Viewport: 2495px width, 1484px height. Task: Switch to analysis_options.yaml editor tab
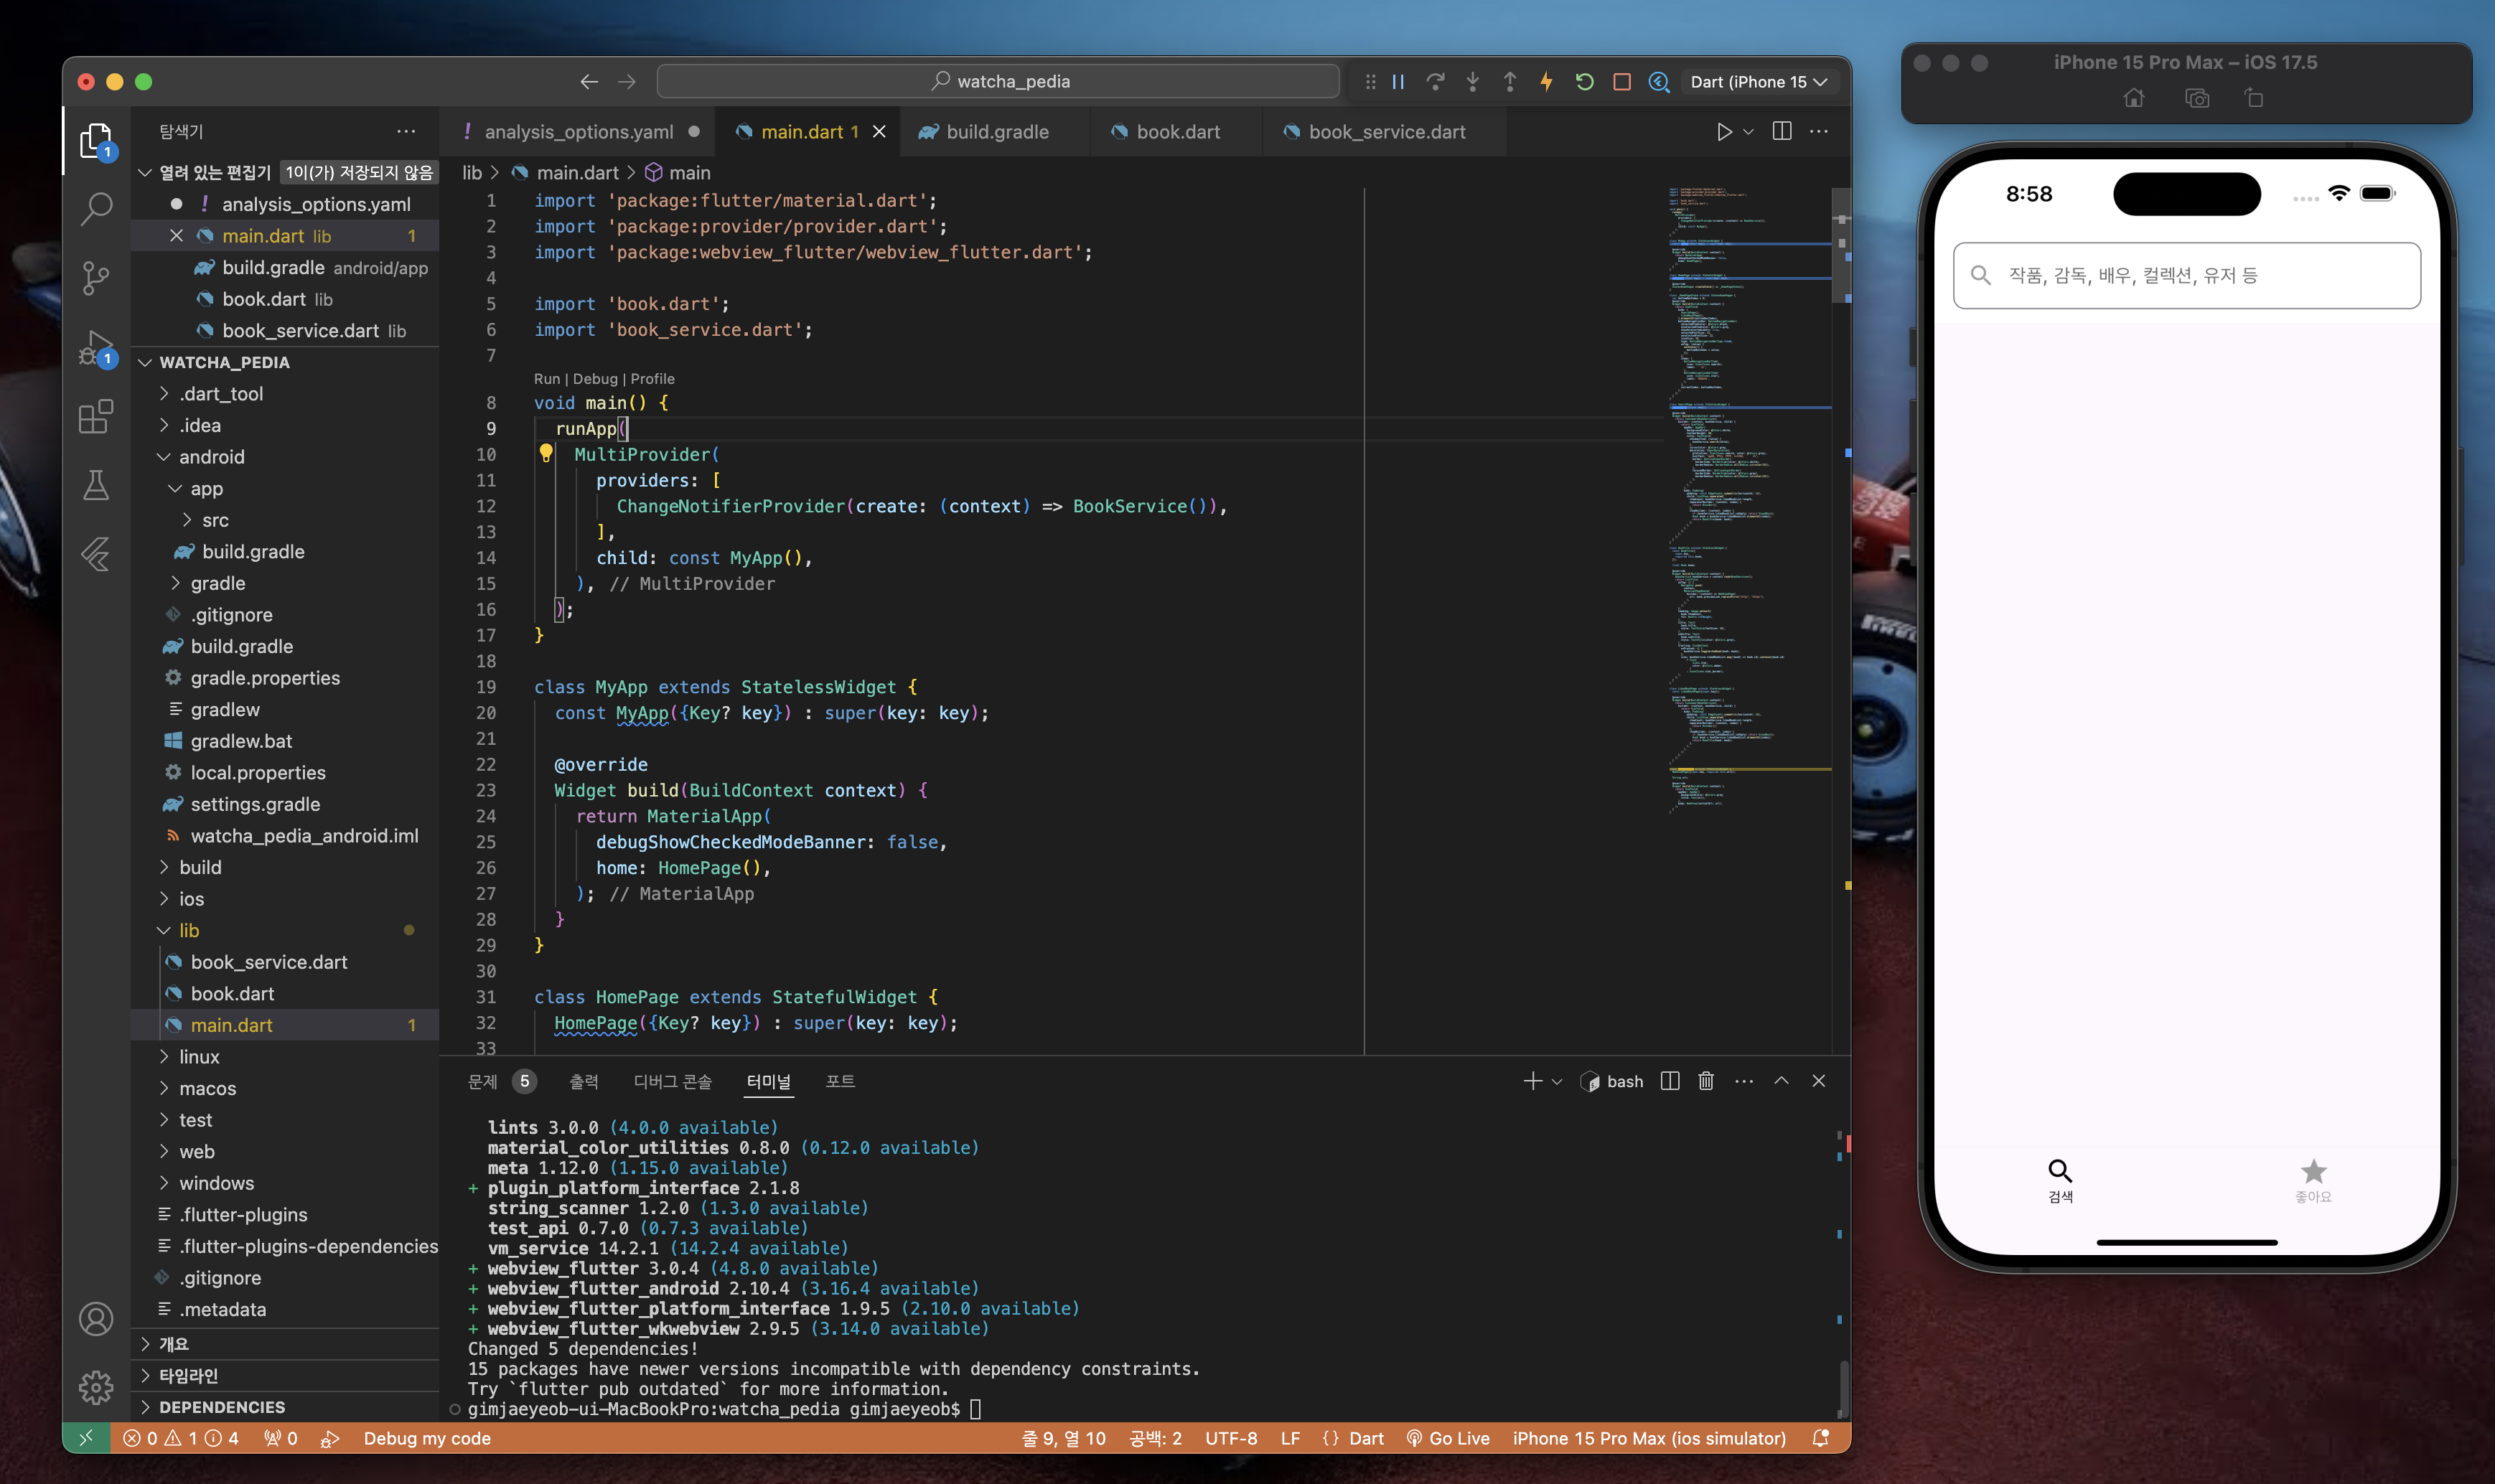tap(579, 132)
